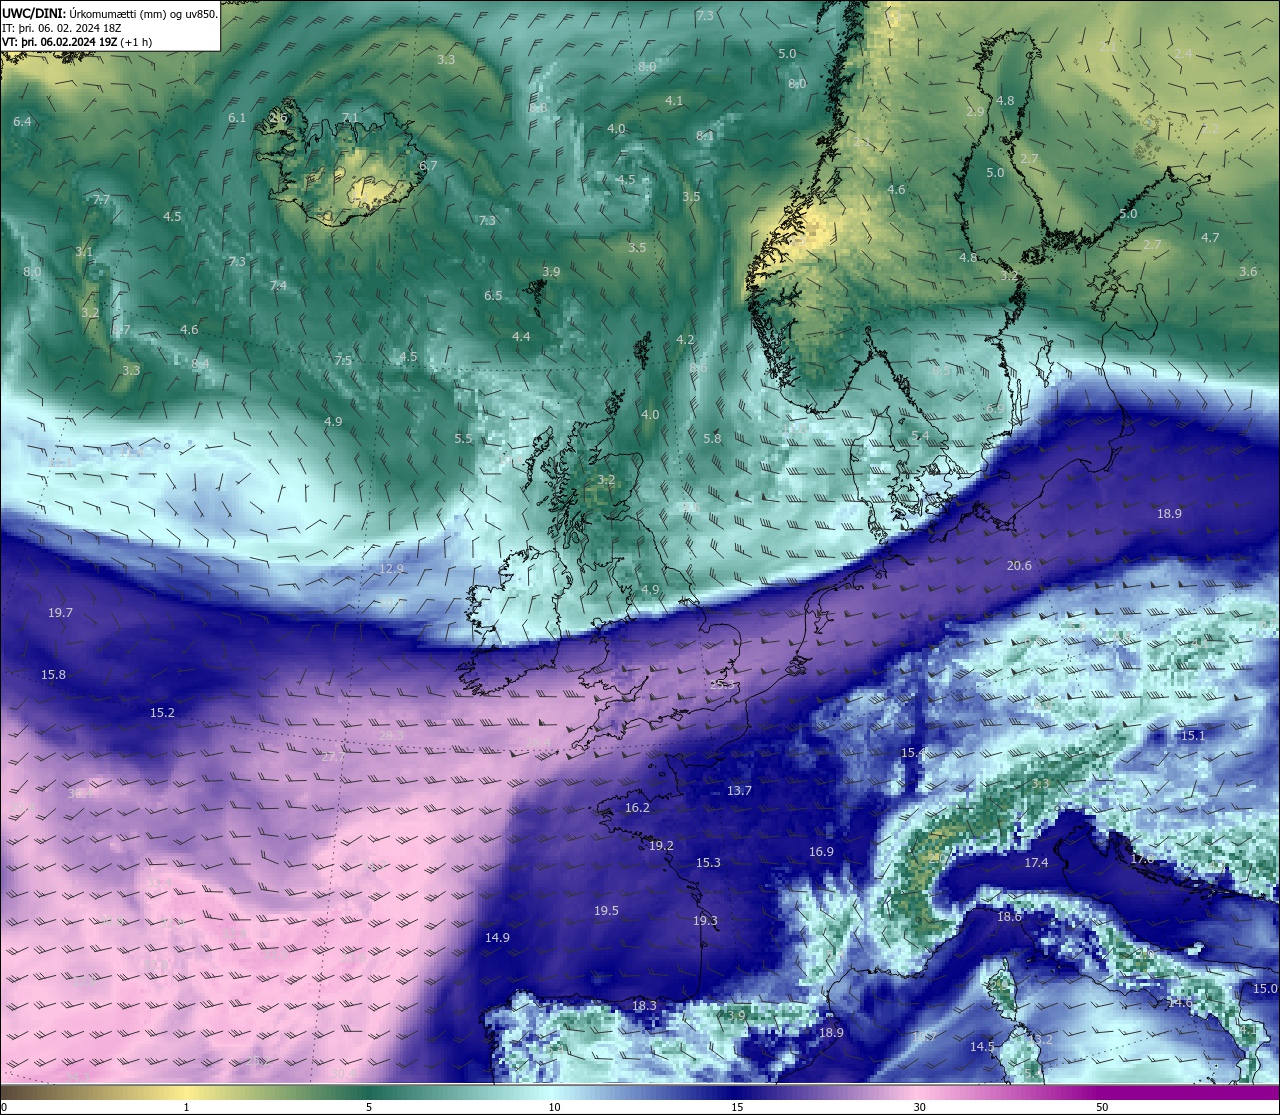Click the 6.1 value near Iceland
The height and width of the screenshot is (1115, 1280).
[236, 118]
